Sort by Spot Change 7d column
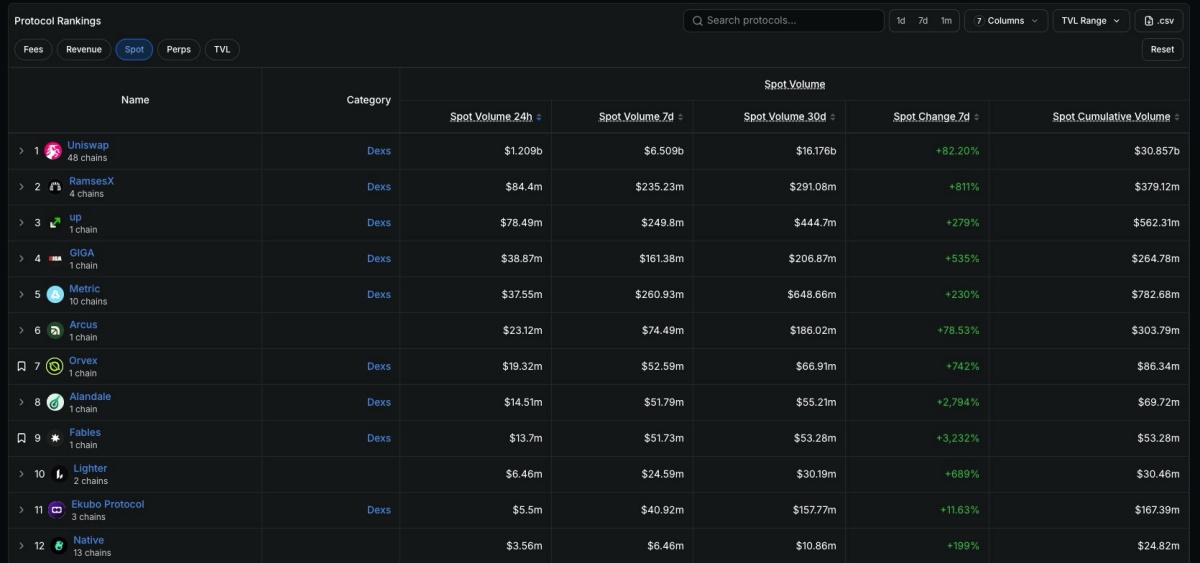 click(x=936, y=117)
